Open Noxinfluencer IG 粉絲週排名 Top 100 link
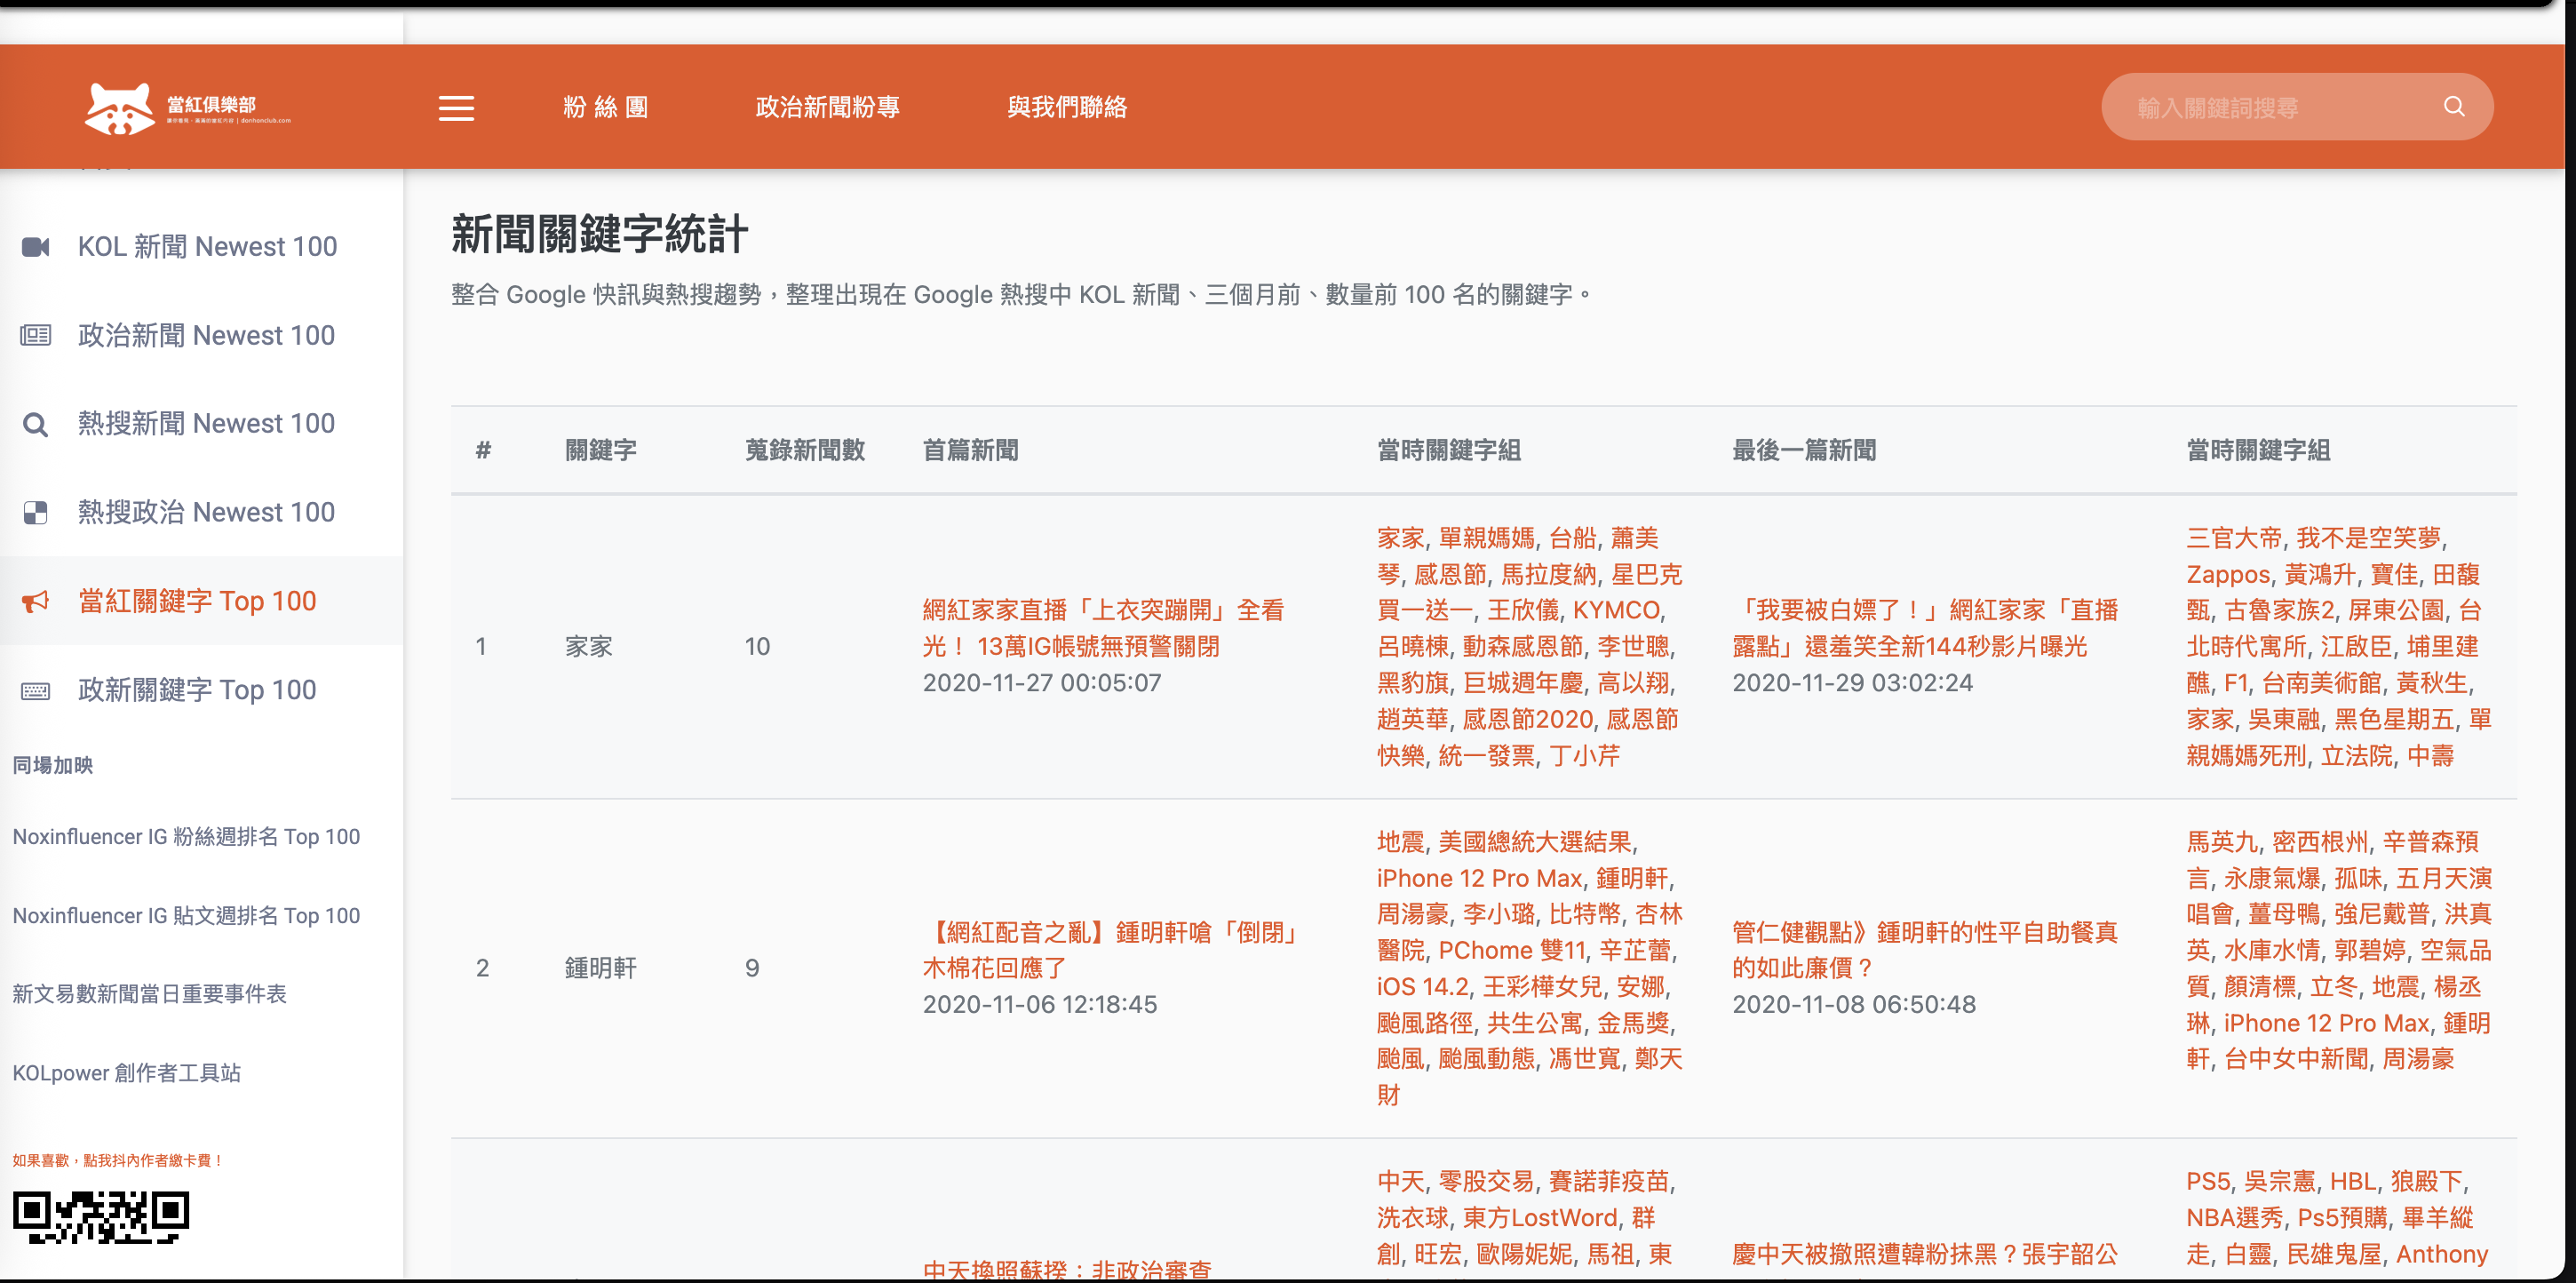 [186, 837]
